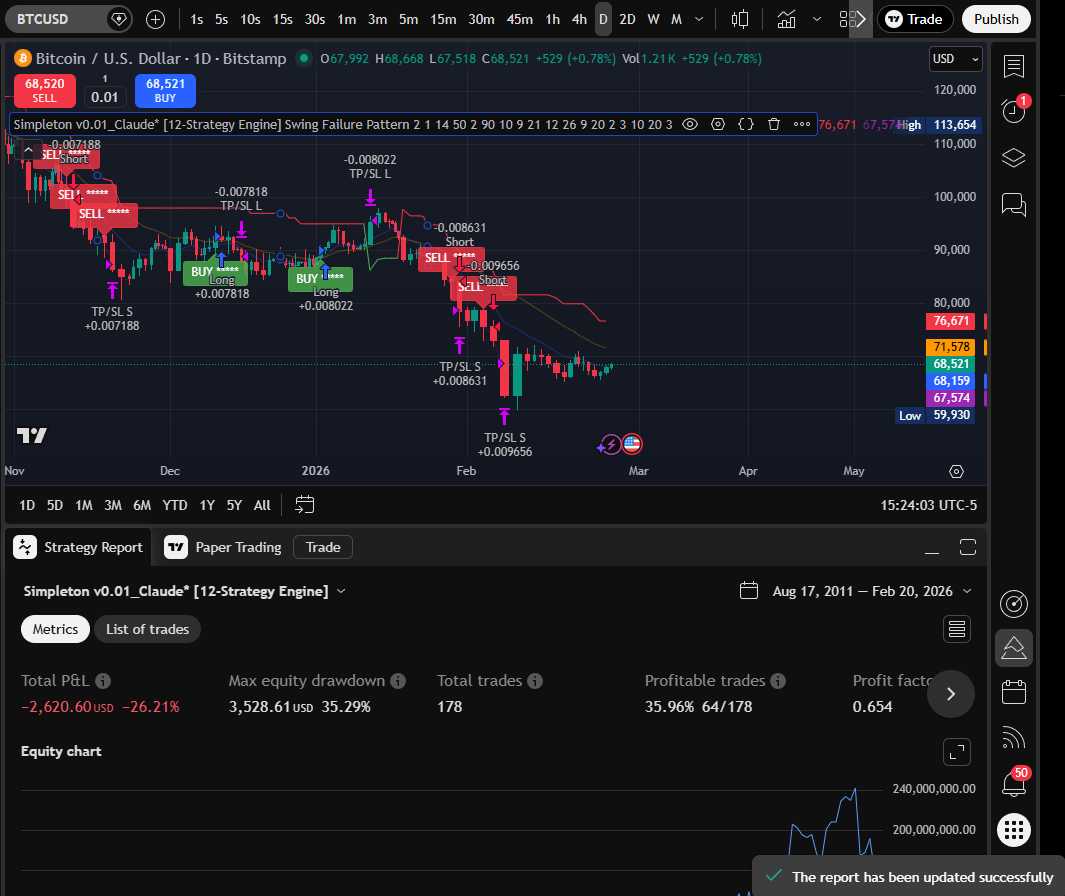Open the indicator's more options ellipsis
Image resolution: width=1065 pixels, height=896 pixels.
click(x=802, y=124)
